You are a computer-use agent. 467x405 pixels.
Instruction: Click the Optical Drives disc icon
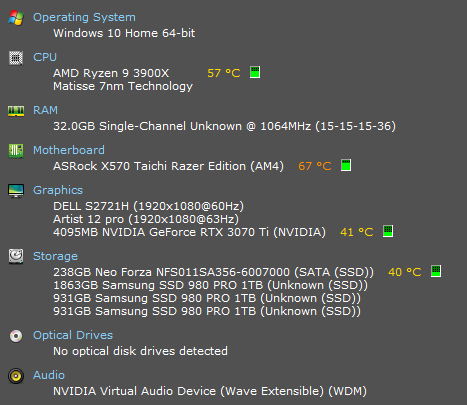point(16,336)
